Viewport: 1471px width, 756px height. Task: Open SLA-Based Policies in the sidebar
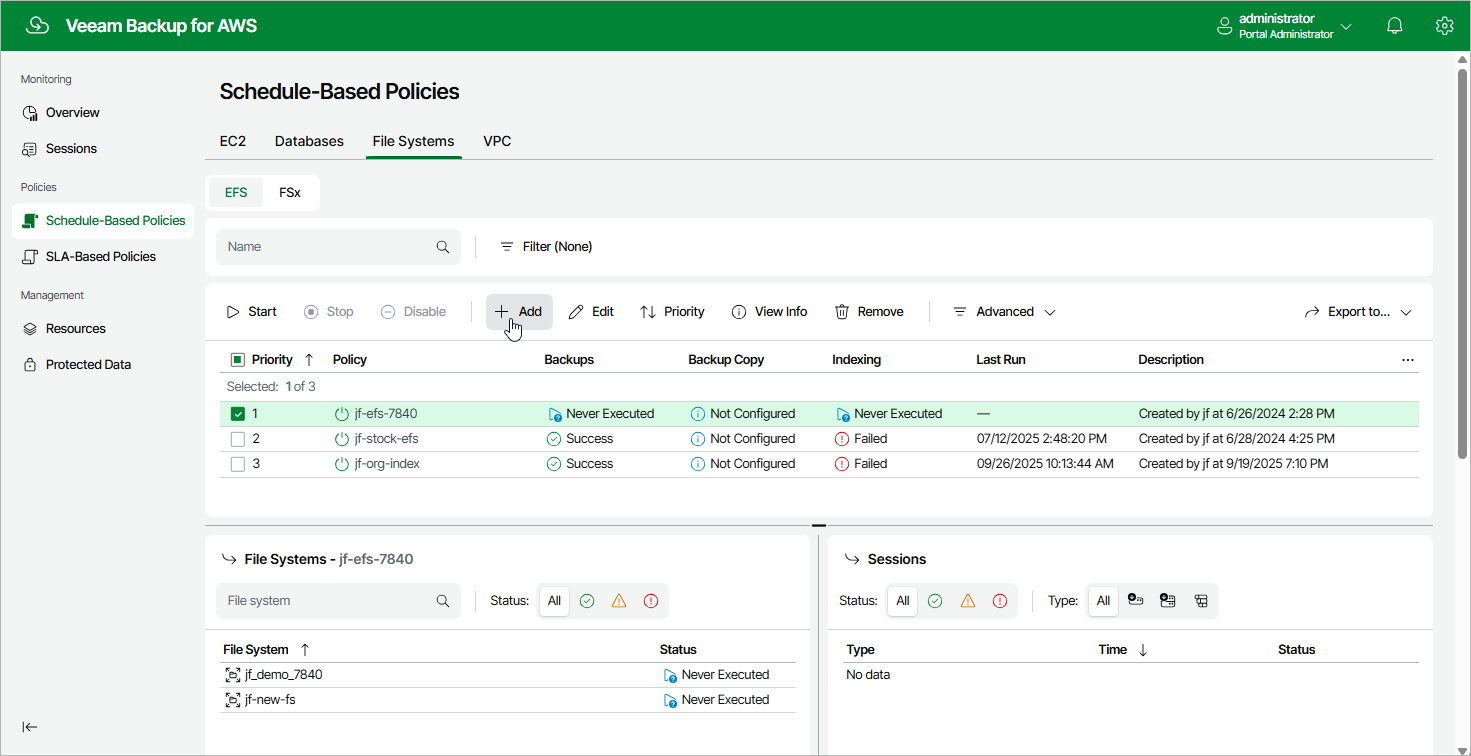tap(103, 257)
